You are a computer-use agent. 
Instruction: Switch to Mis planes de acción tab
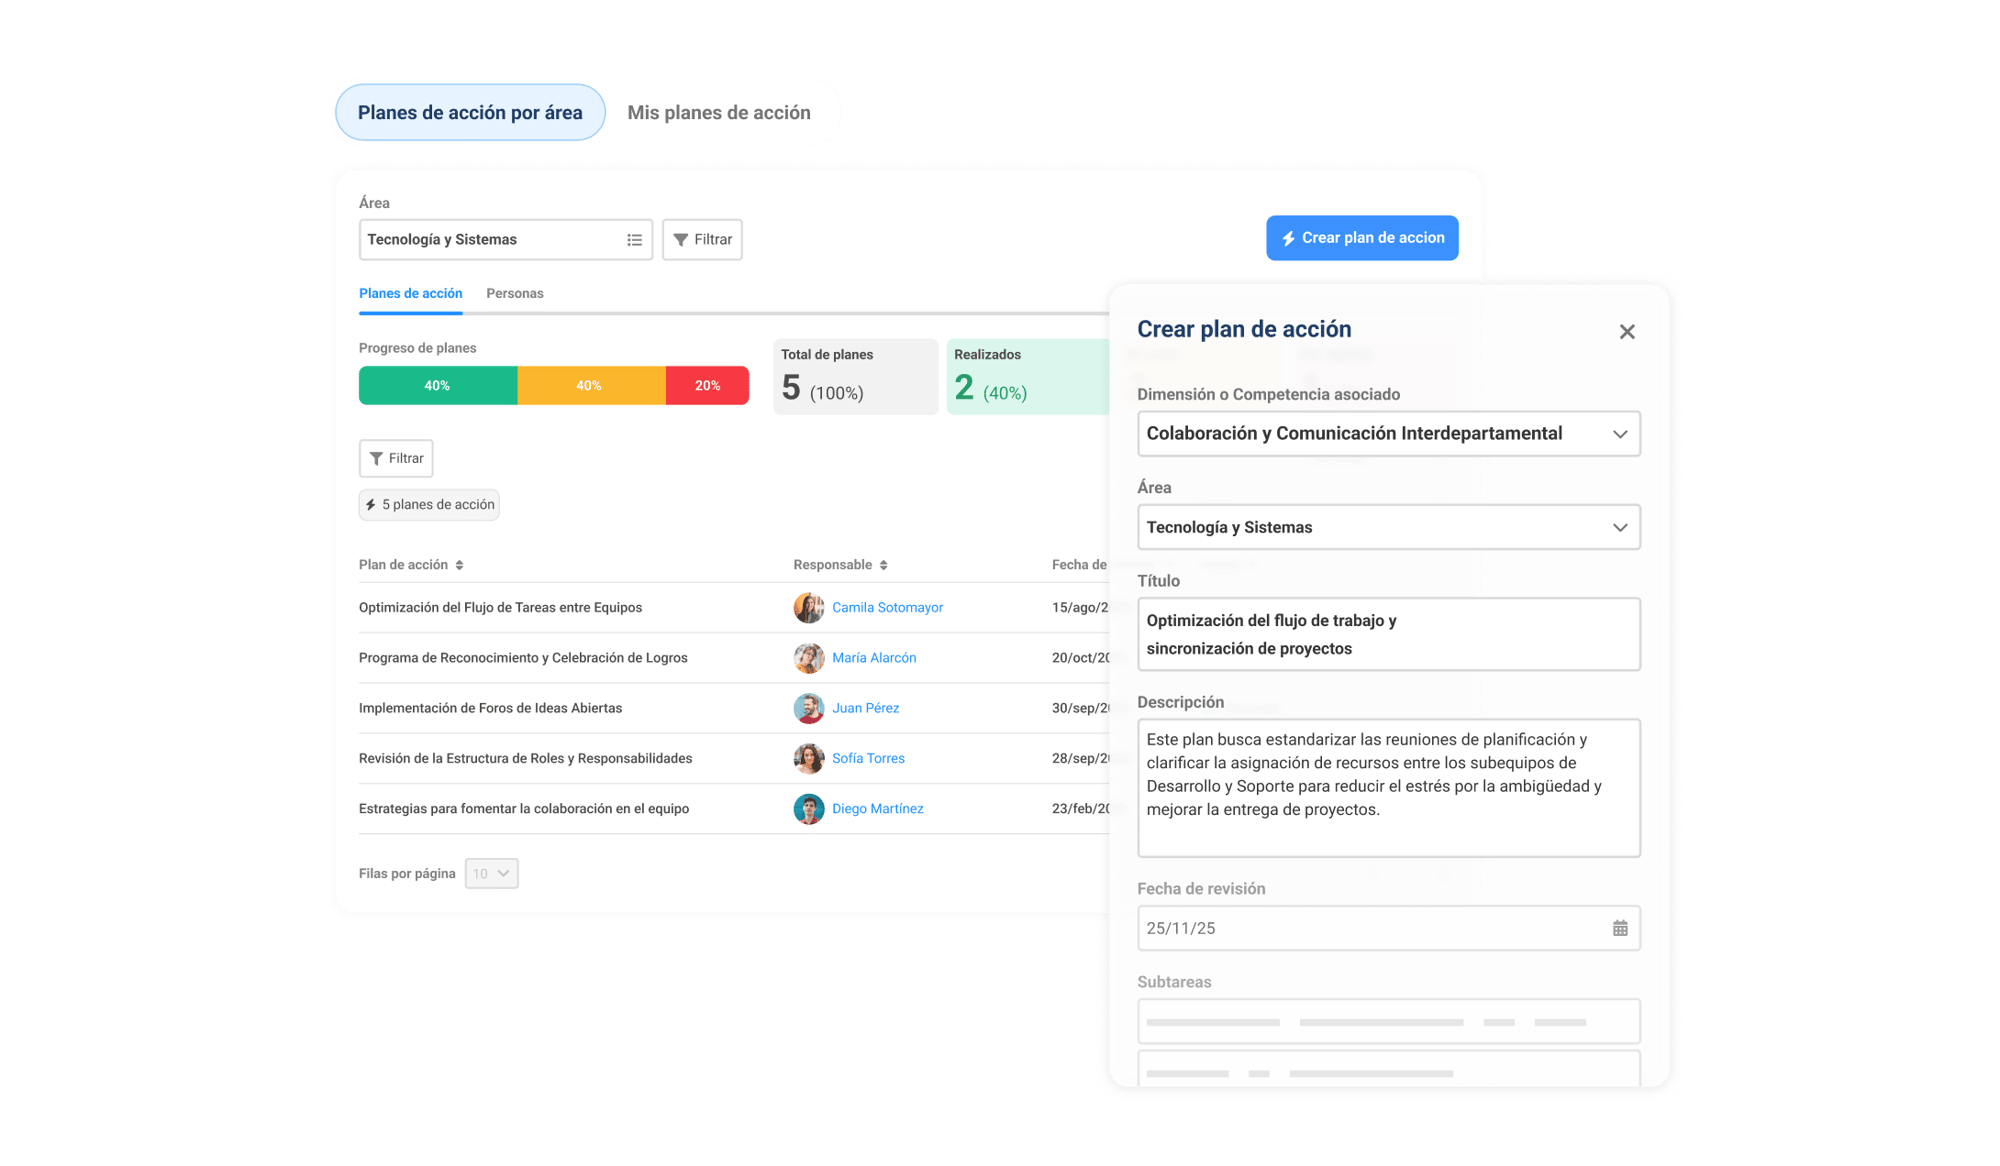point(718,113)
